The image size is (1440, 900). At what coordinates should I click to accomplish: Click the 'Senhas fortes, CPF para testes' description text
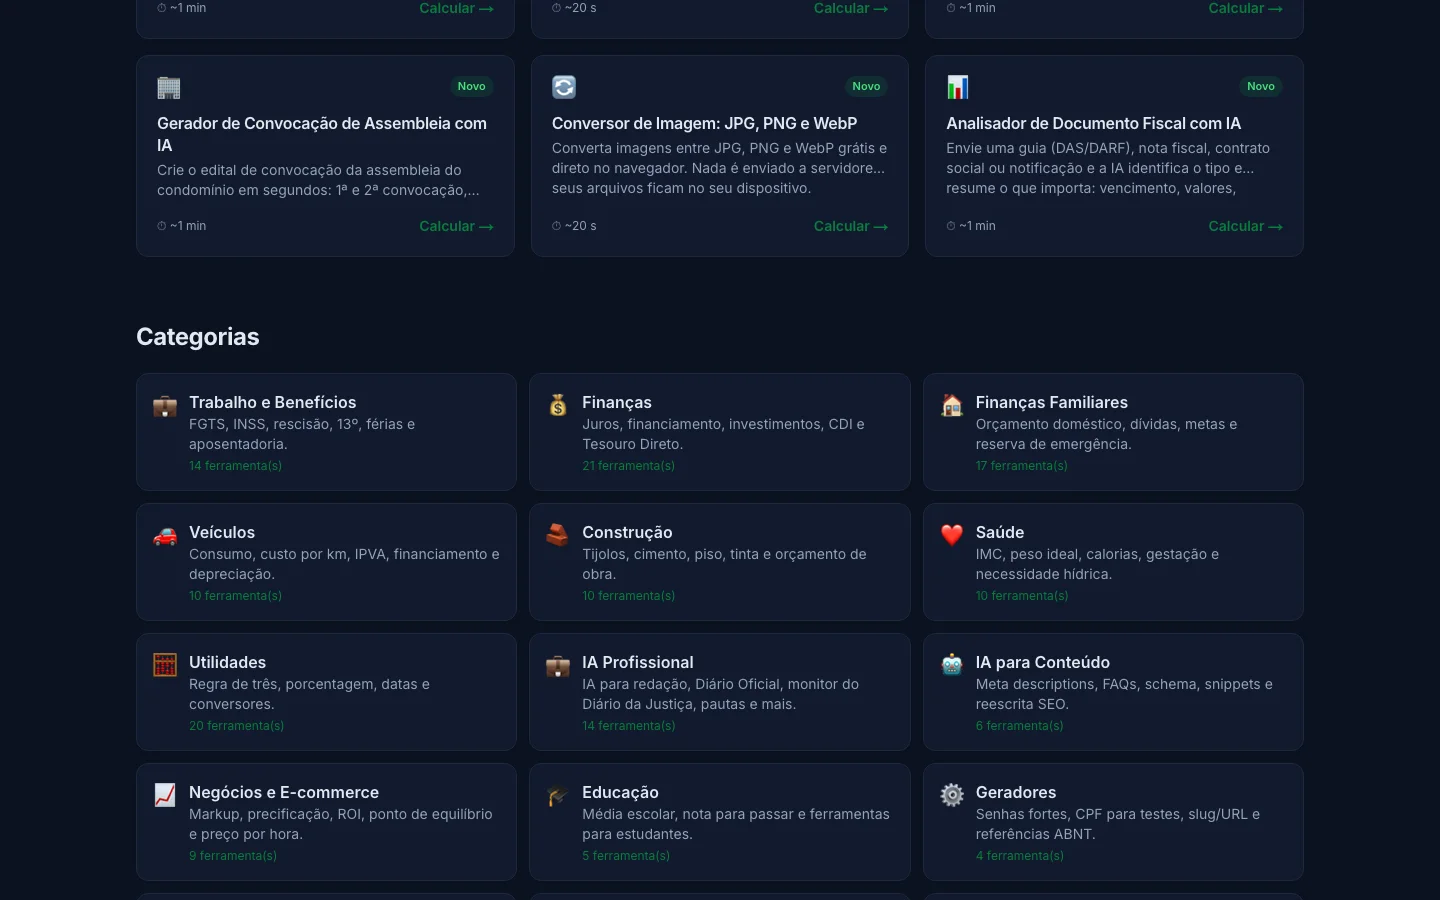1118,824
